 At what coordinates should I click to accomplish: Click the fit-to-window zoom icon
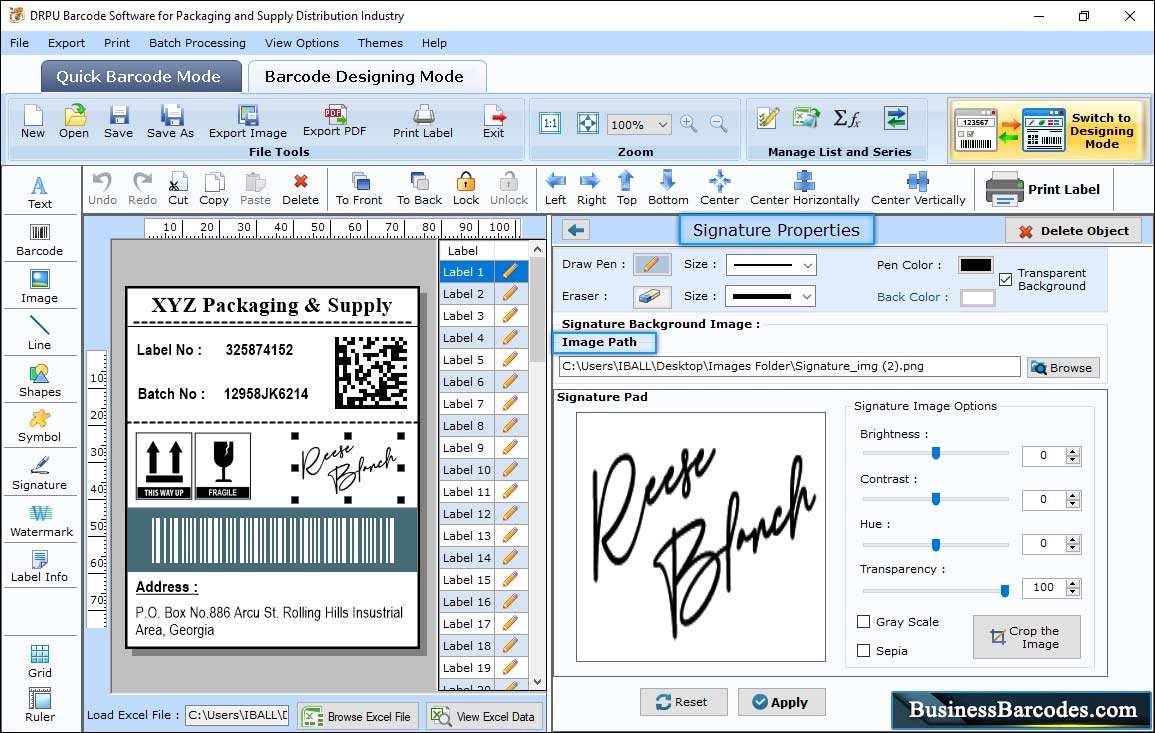pyautogui.click(x=587, y=123)
